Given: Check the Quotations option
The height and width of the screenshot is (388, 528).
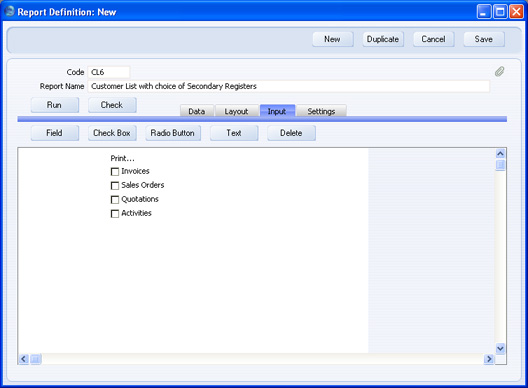Looking at the screenshot, I should click(x=115, y=200).
